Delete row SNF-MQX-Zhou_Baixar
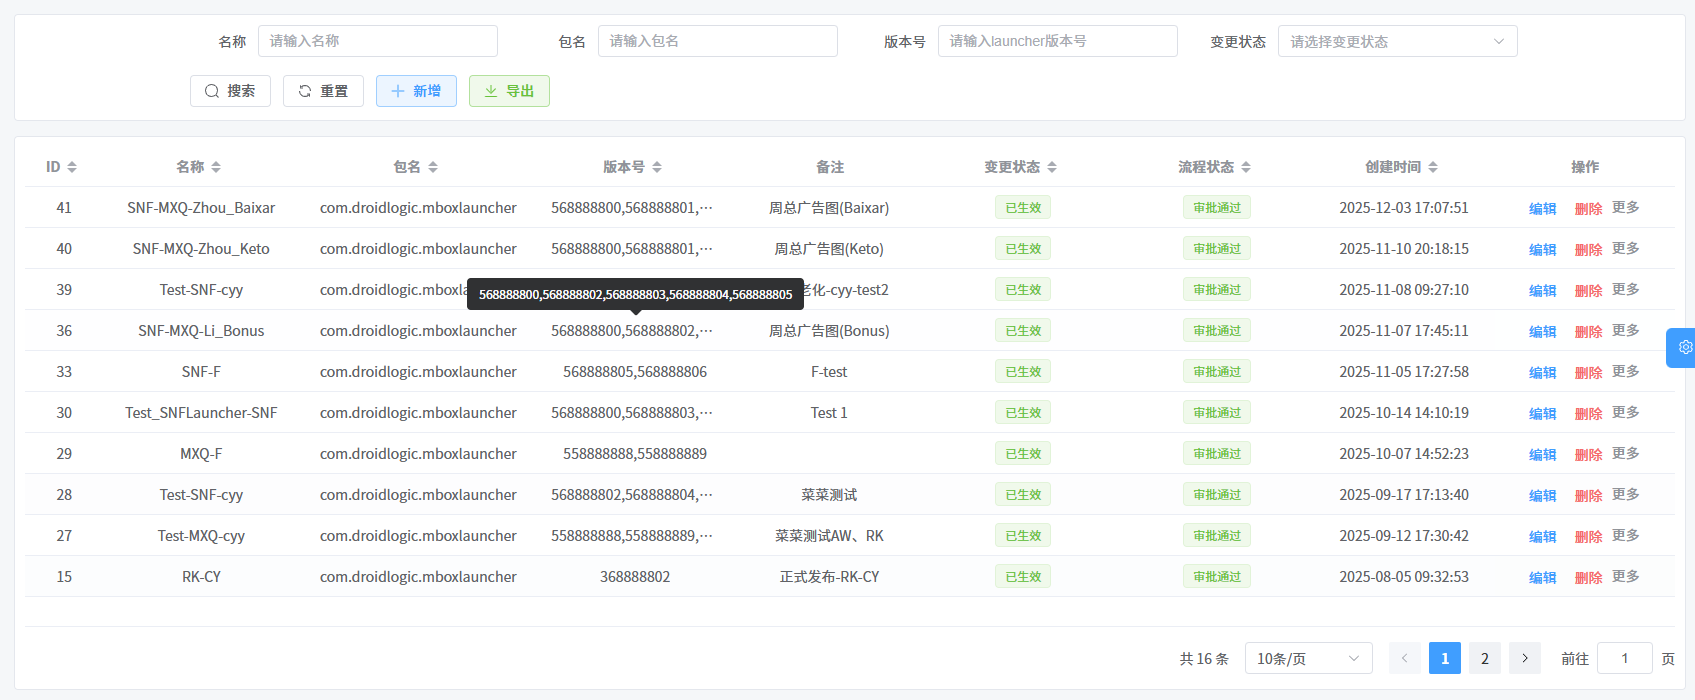 tap(1589, 209)
